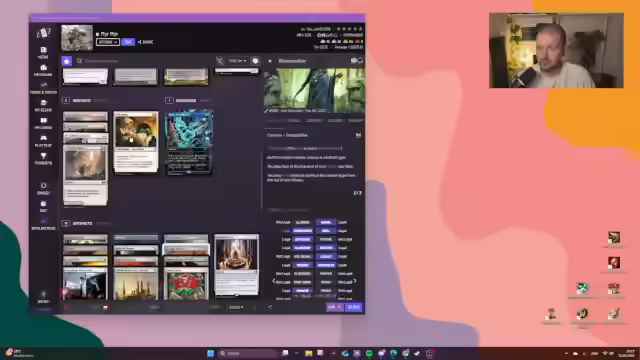Open the Playtest gamepad icon in sidebar

point(43,140)
